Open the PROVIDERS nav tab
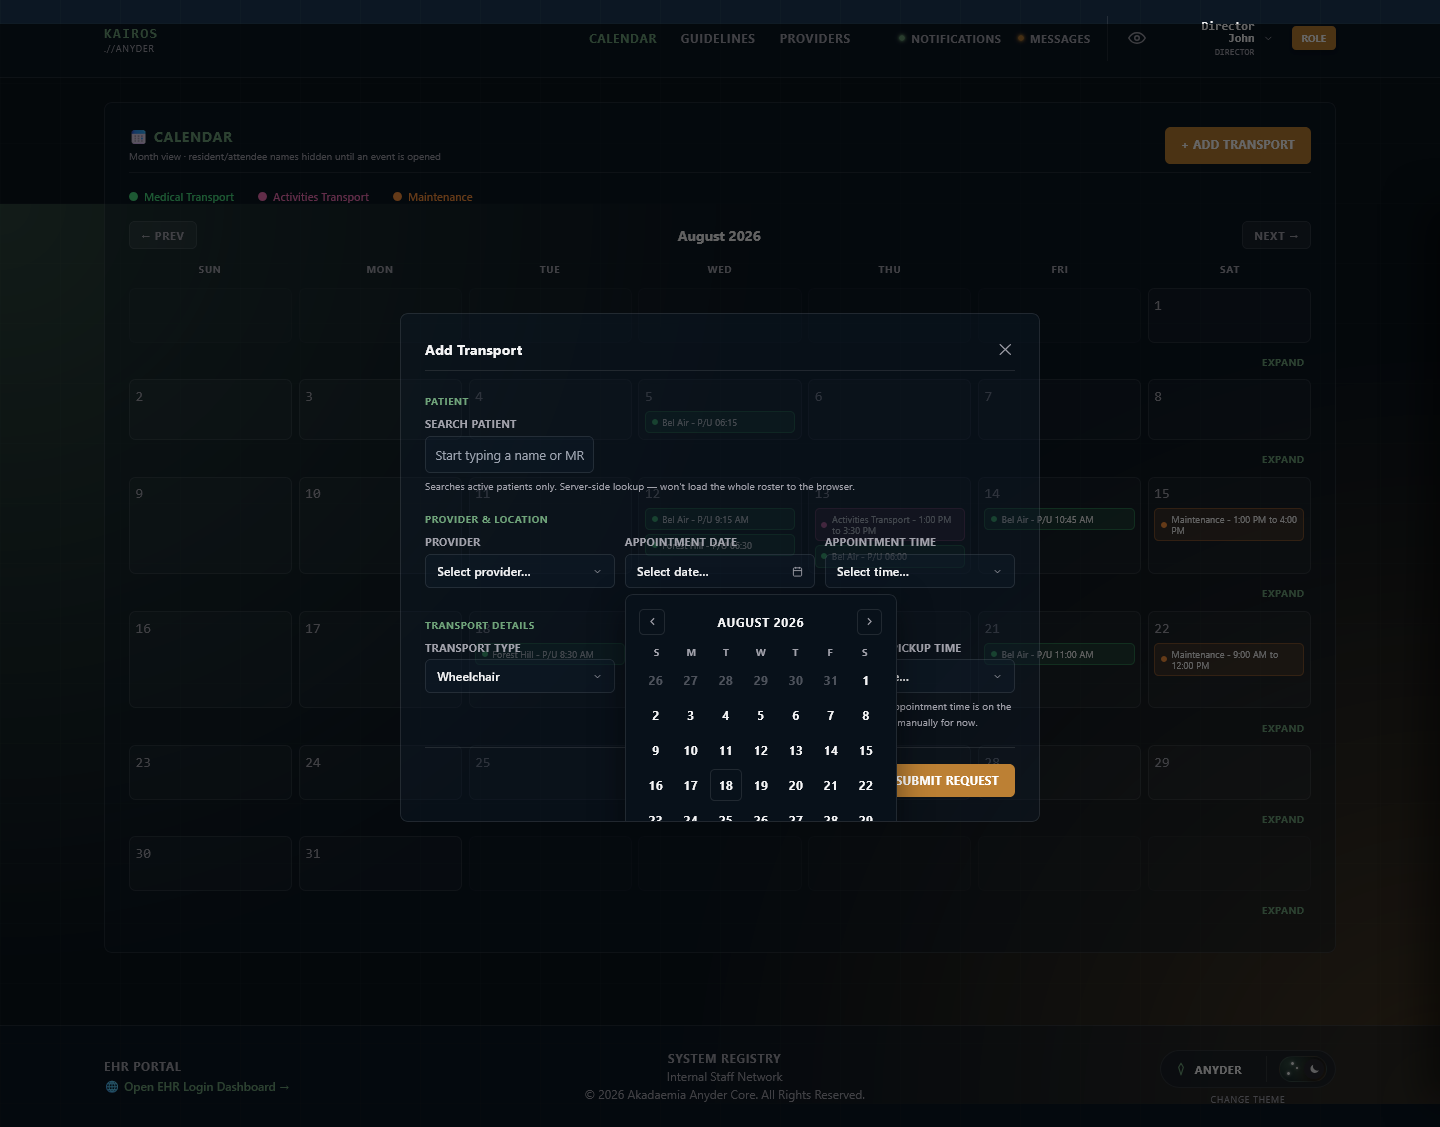The width and height of the screenshot is (1440, 1127). point(815,39)
